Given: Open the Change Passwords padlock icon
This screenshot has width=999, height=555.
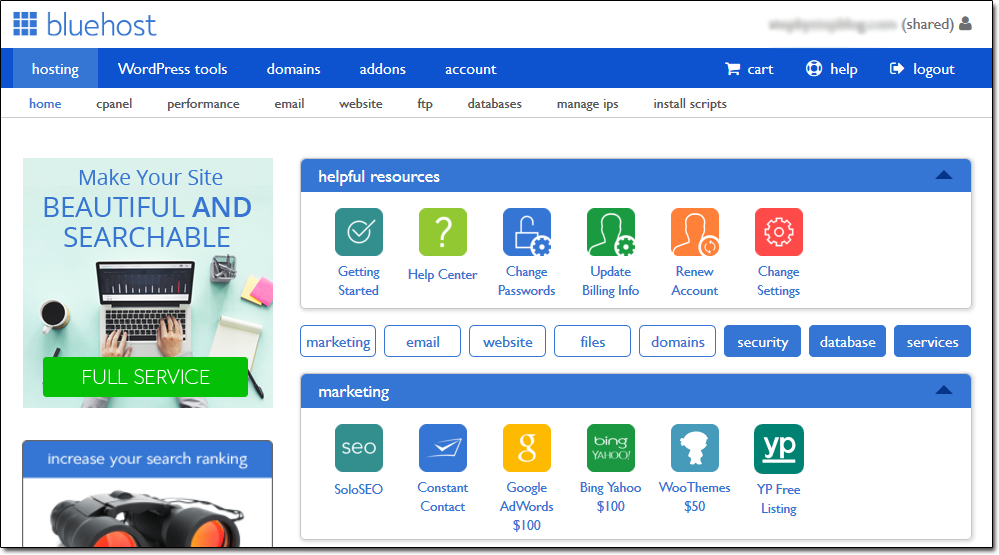Looking at the screenshot, I should tap(527, 232).
